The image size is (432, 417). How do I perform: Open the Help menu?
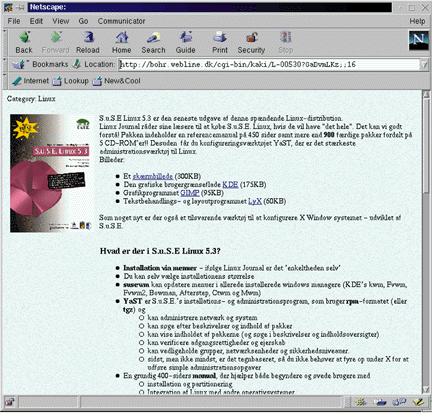[x=417, y=21]
